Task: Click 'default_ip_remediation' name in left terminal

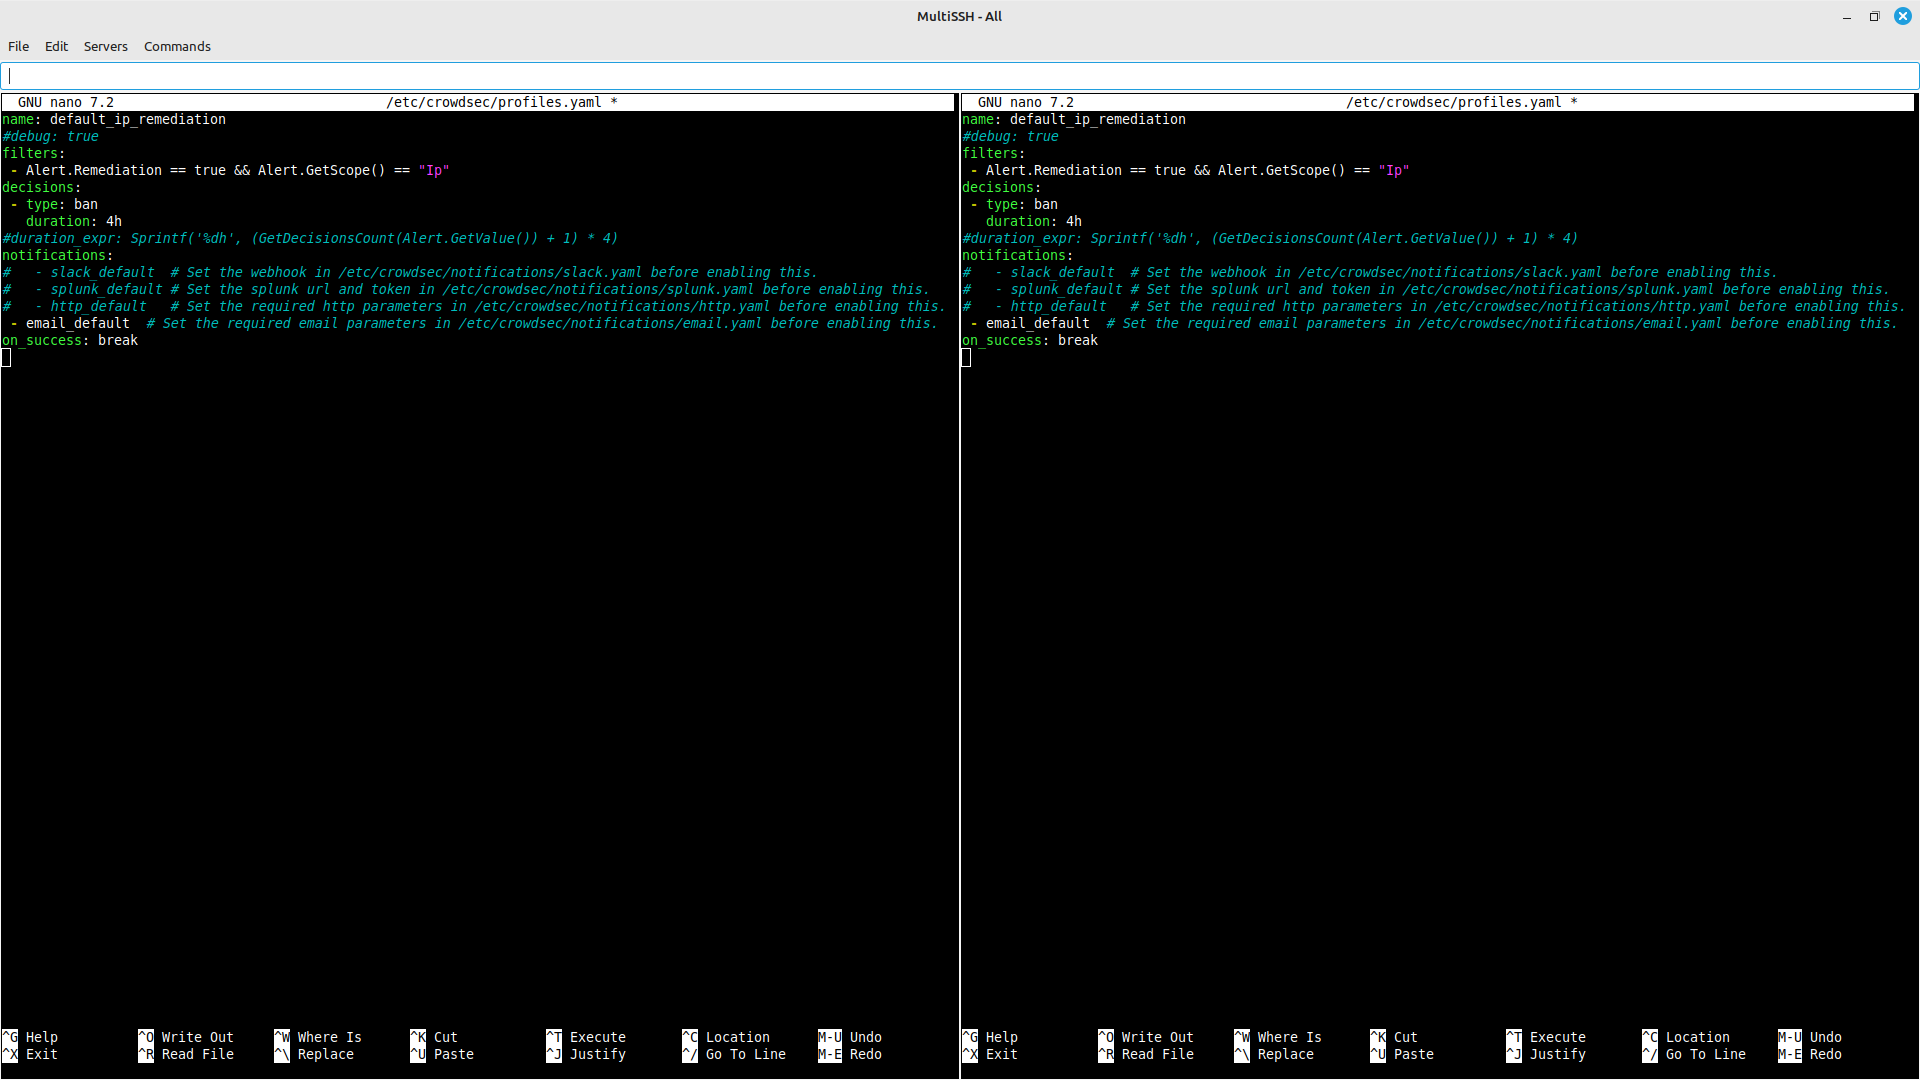Action: (138, 119)
